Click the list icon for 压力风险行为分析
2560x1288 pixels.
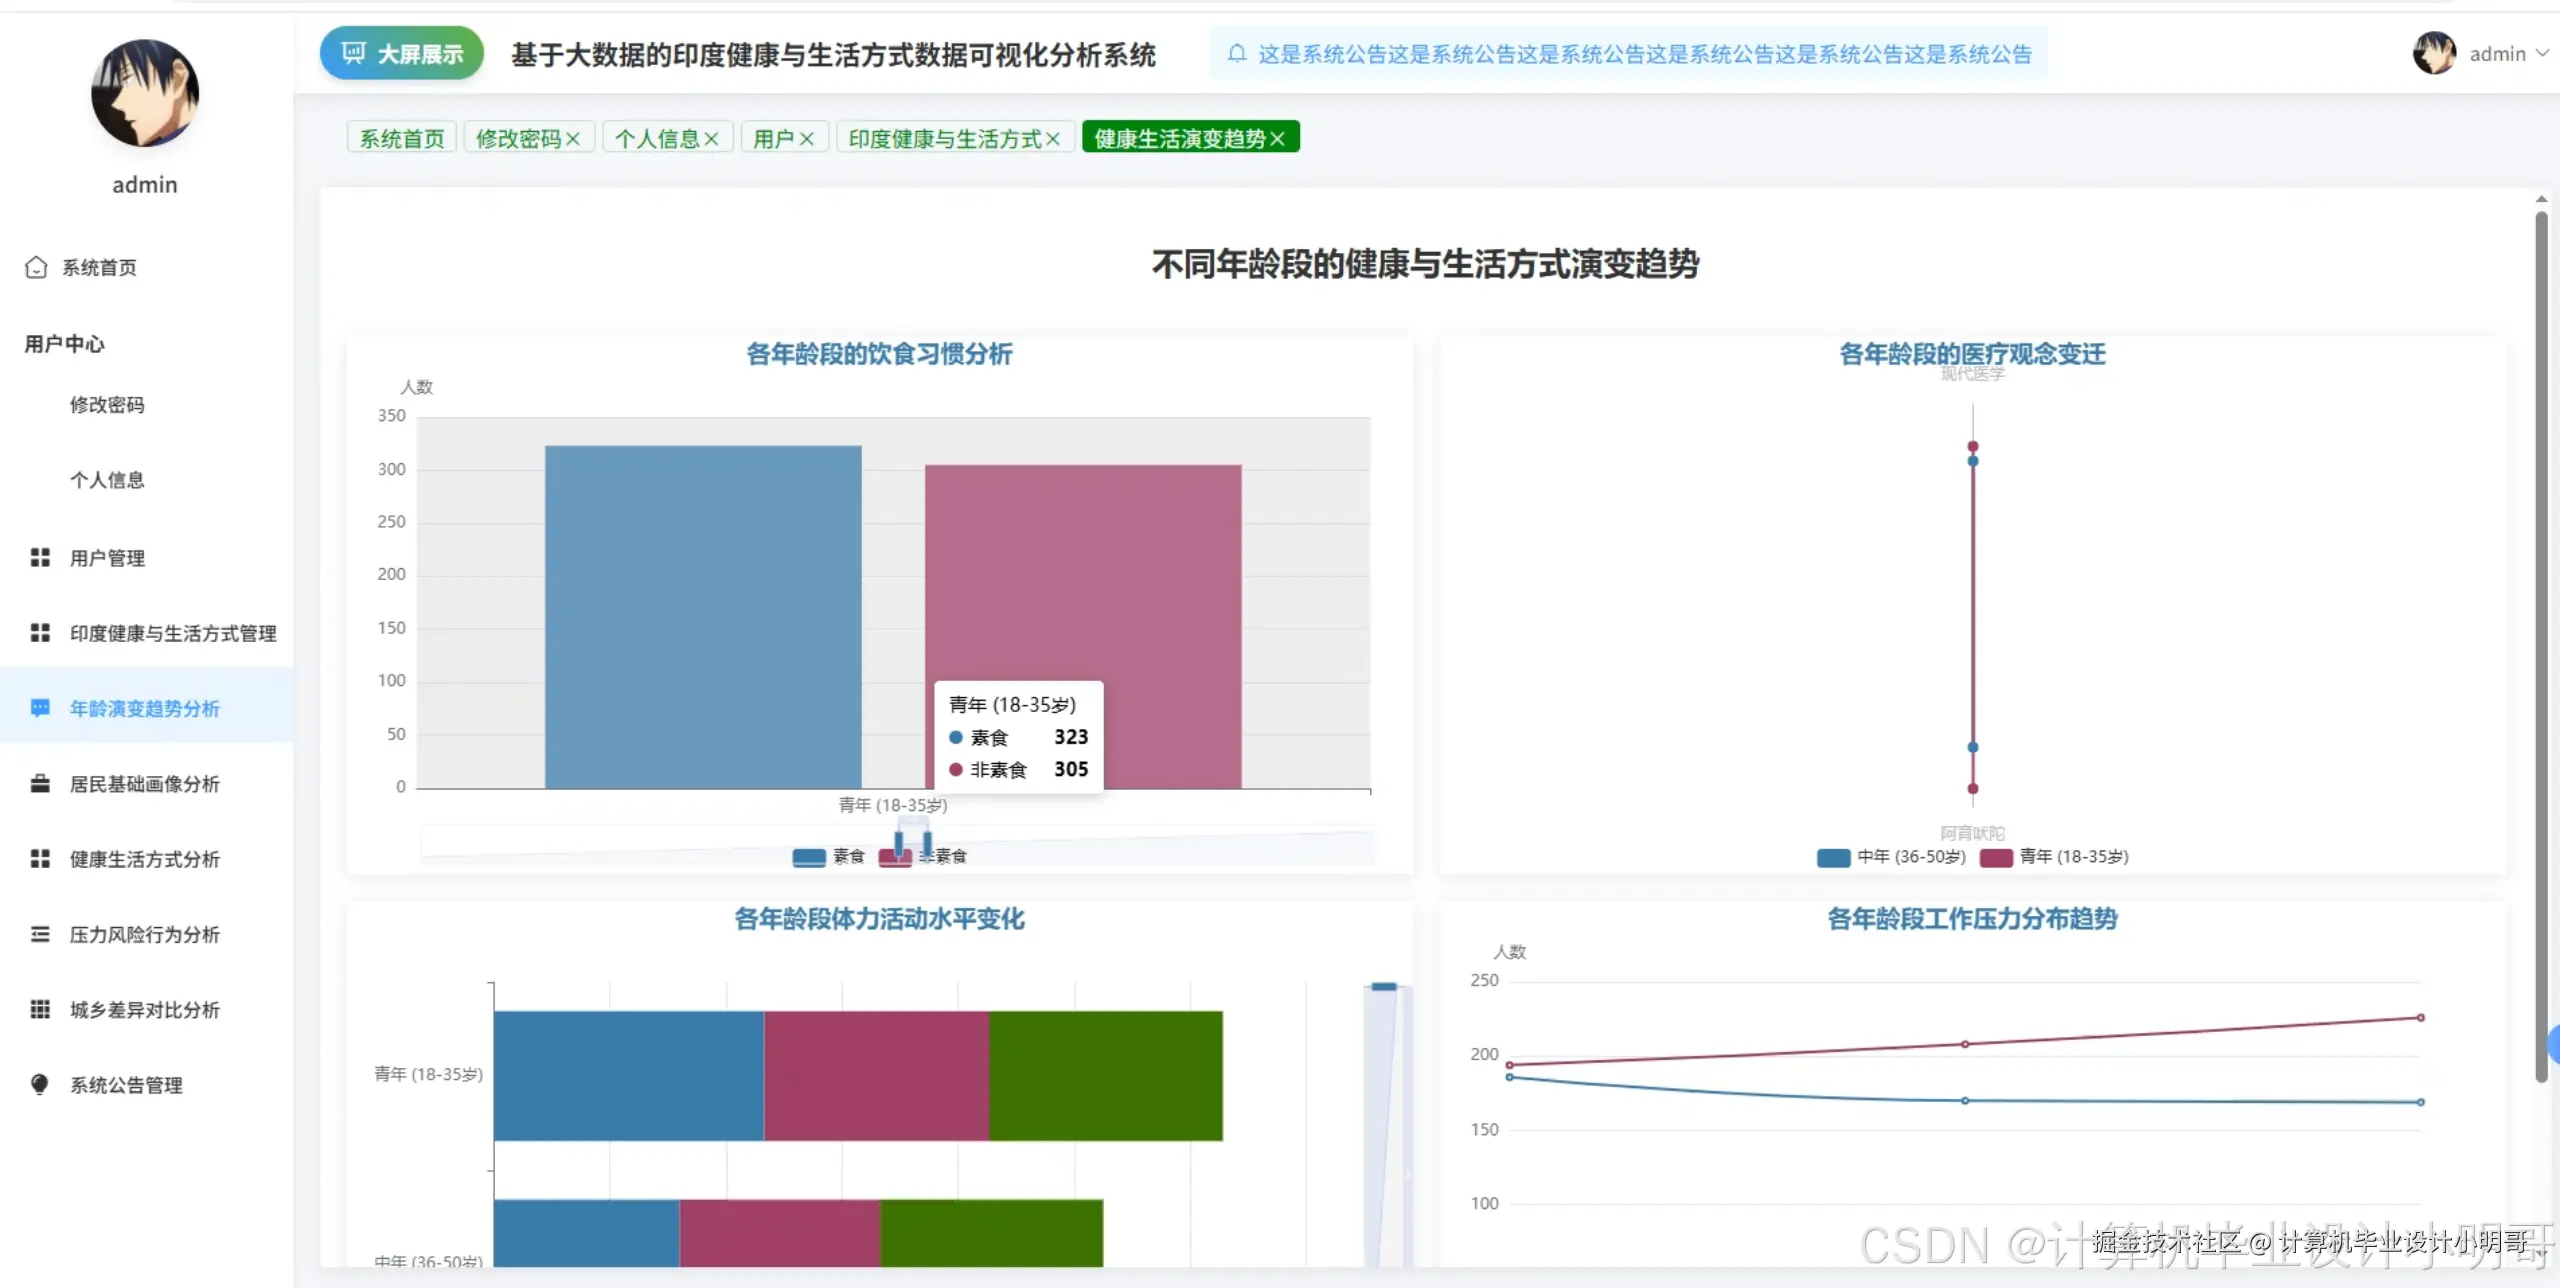[40, 934]
